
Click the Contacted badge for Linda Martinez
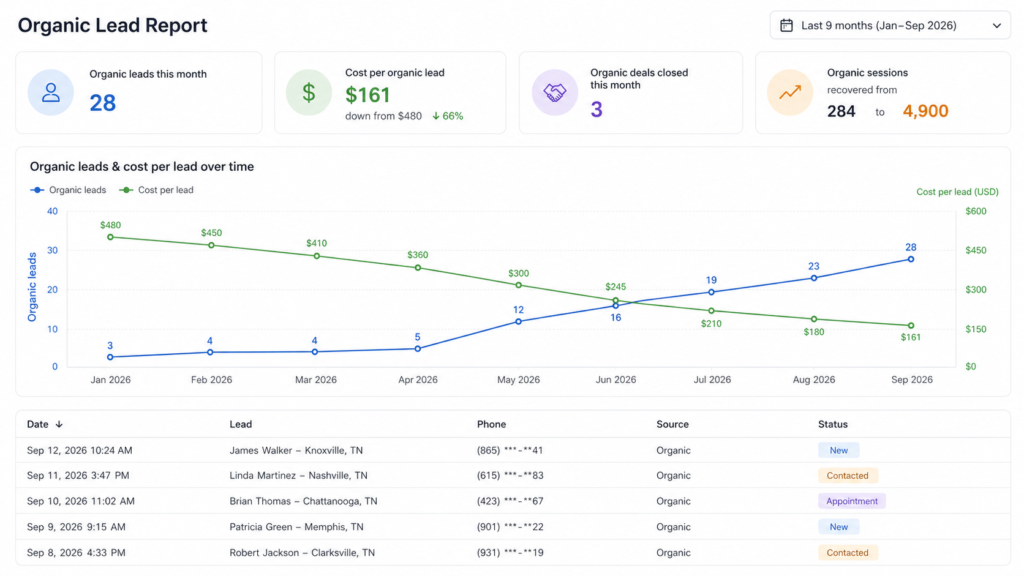848,475
